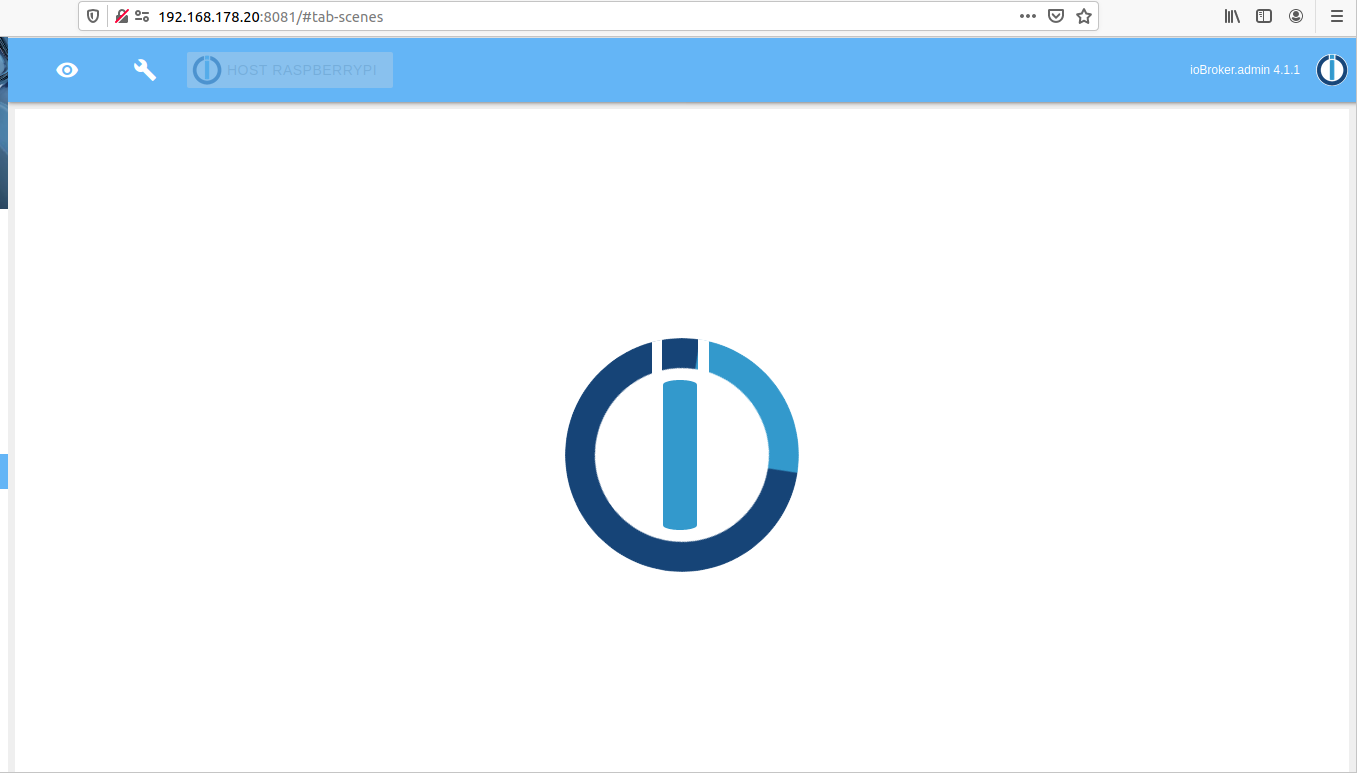Open the wrench settings tool
The height and width of the screenshot is (773, 1357).
point(145,69)
